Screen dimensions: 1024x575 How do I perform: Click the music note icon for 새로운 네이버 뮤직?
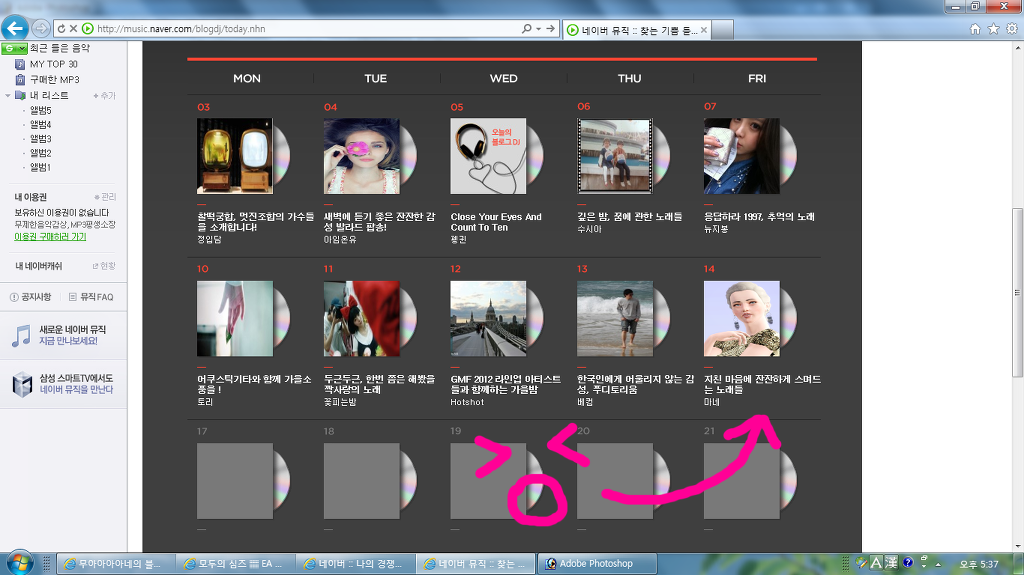click(x=22, y=335)
